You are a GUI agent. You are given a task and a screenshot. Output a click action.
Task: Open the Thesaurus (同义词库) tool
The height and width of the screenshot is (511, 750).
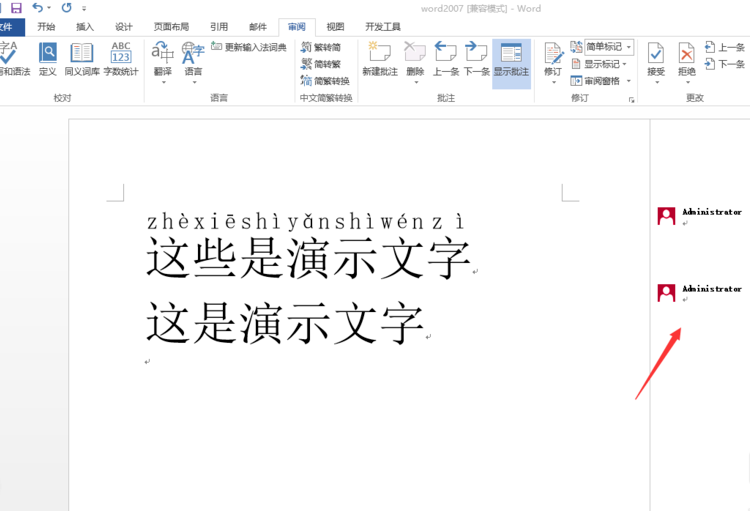(x=82, y=52)
